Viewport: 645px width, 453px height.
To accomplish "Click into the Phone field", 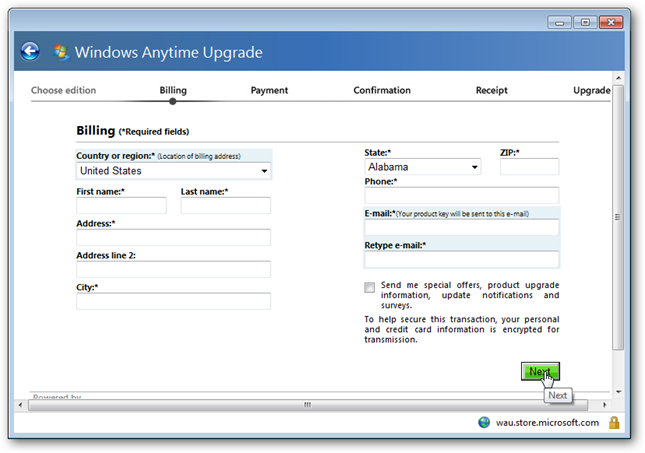I will pos(462,195).
